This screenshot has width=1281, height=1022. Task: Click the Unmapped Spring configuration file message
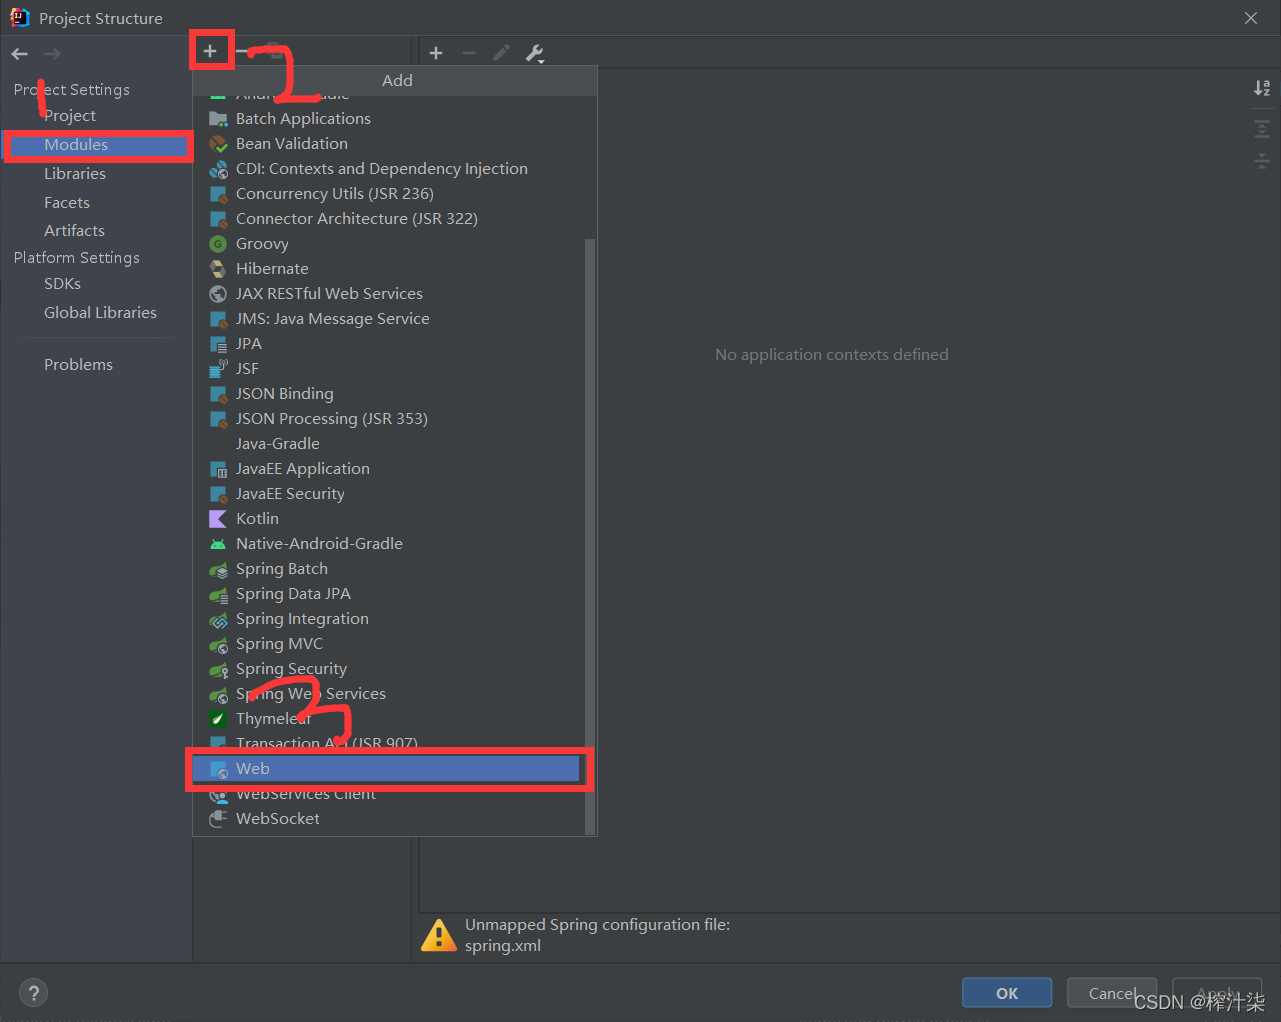click(597, 925)
